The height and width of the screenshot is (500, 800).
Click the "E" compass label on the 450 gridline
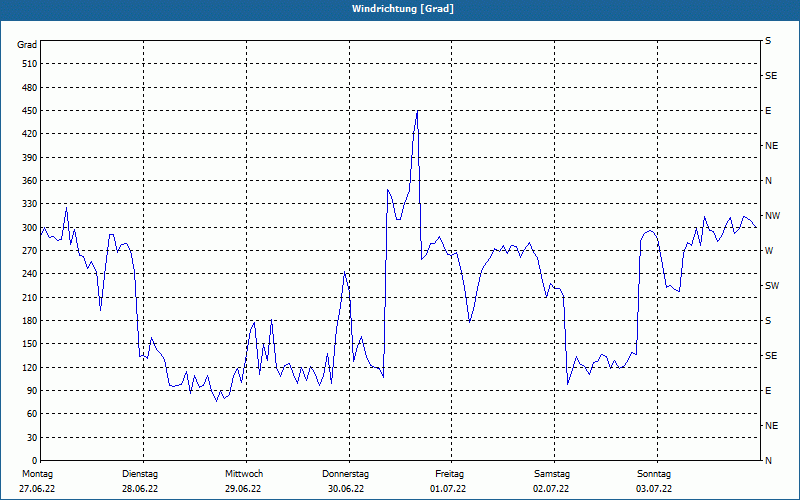pyautogui.click(x=768, y=111)
